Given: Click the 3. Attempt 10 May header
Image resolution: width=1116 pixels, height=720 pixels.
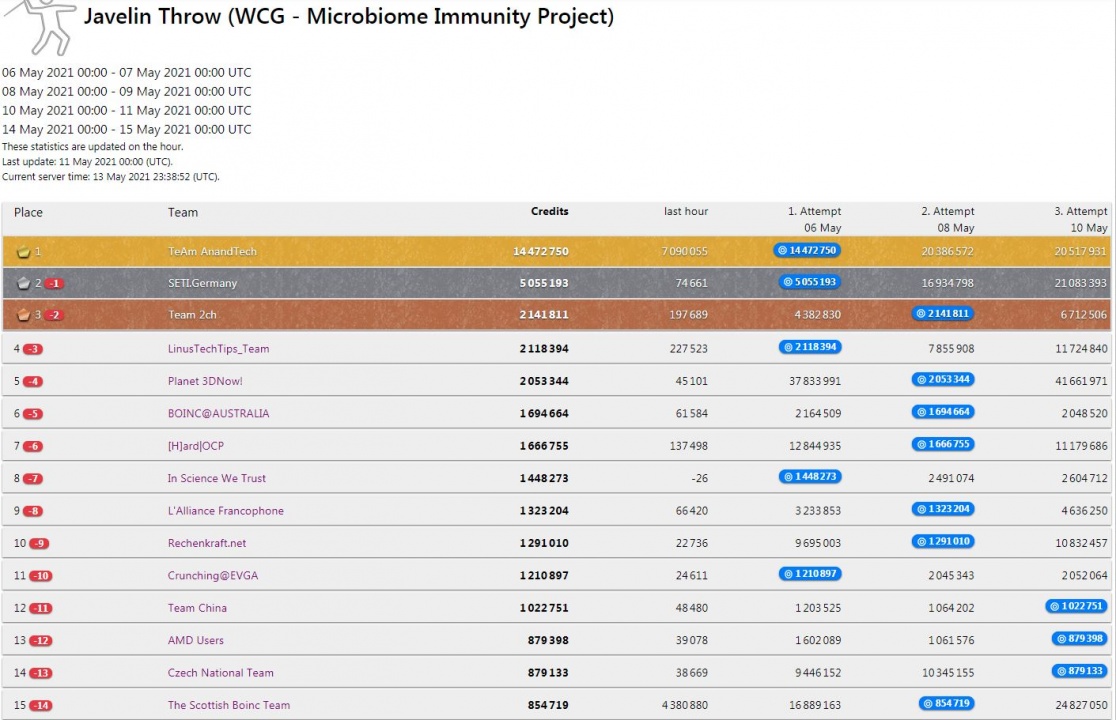Looking at the screenshot, I should pos(1080,220).
